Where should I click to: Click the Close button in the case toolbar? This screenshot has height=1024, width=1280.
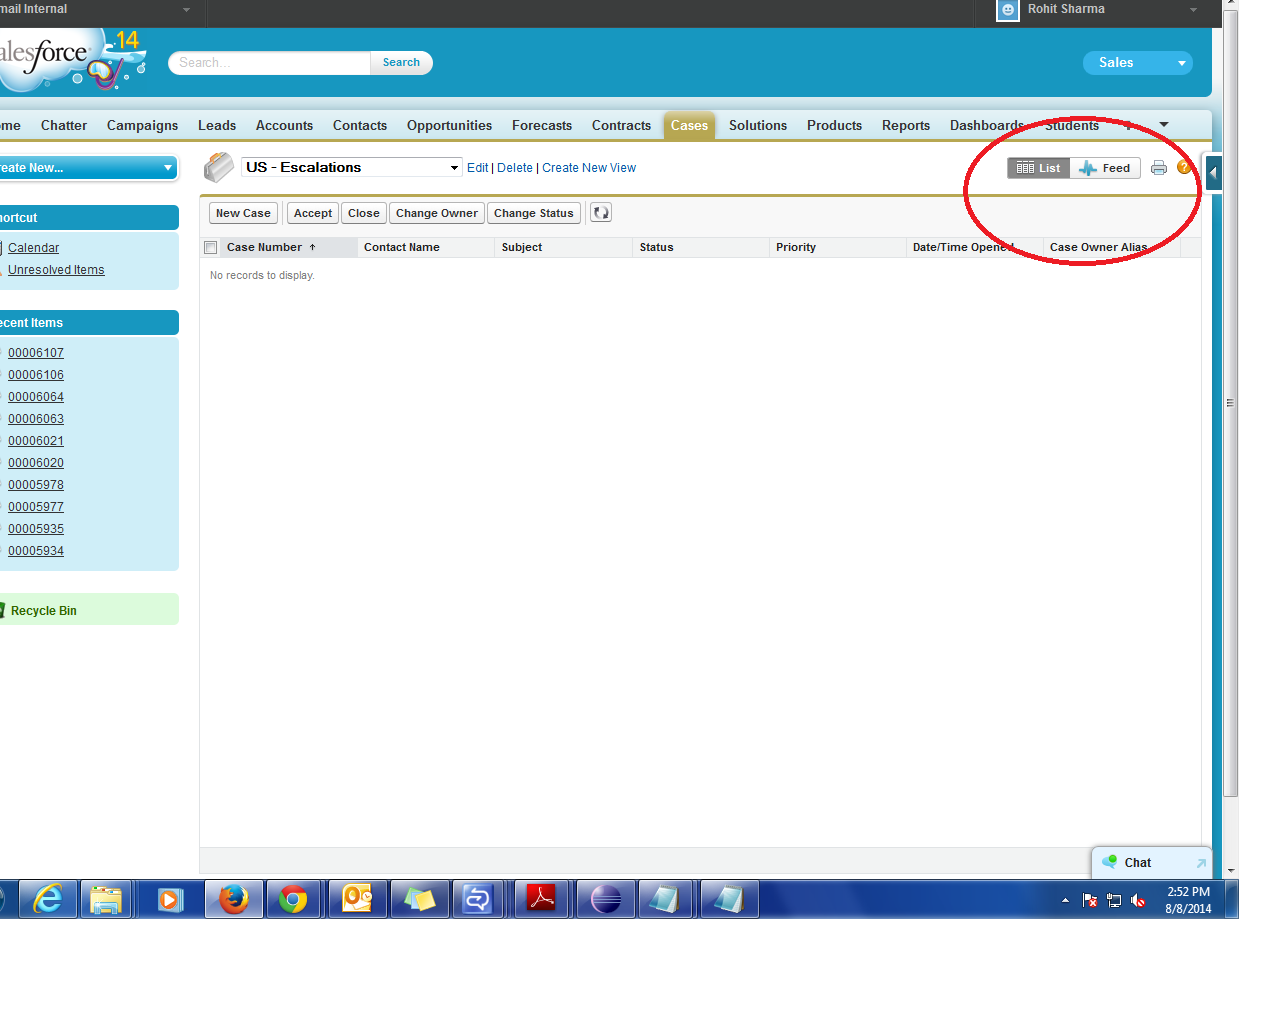click(x=364, y=213)
